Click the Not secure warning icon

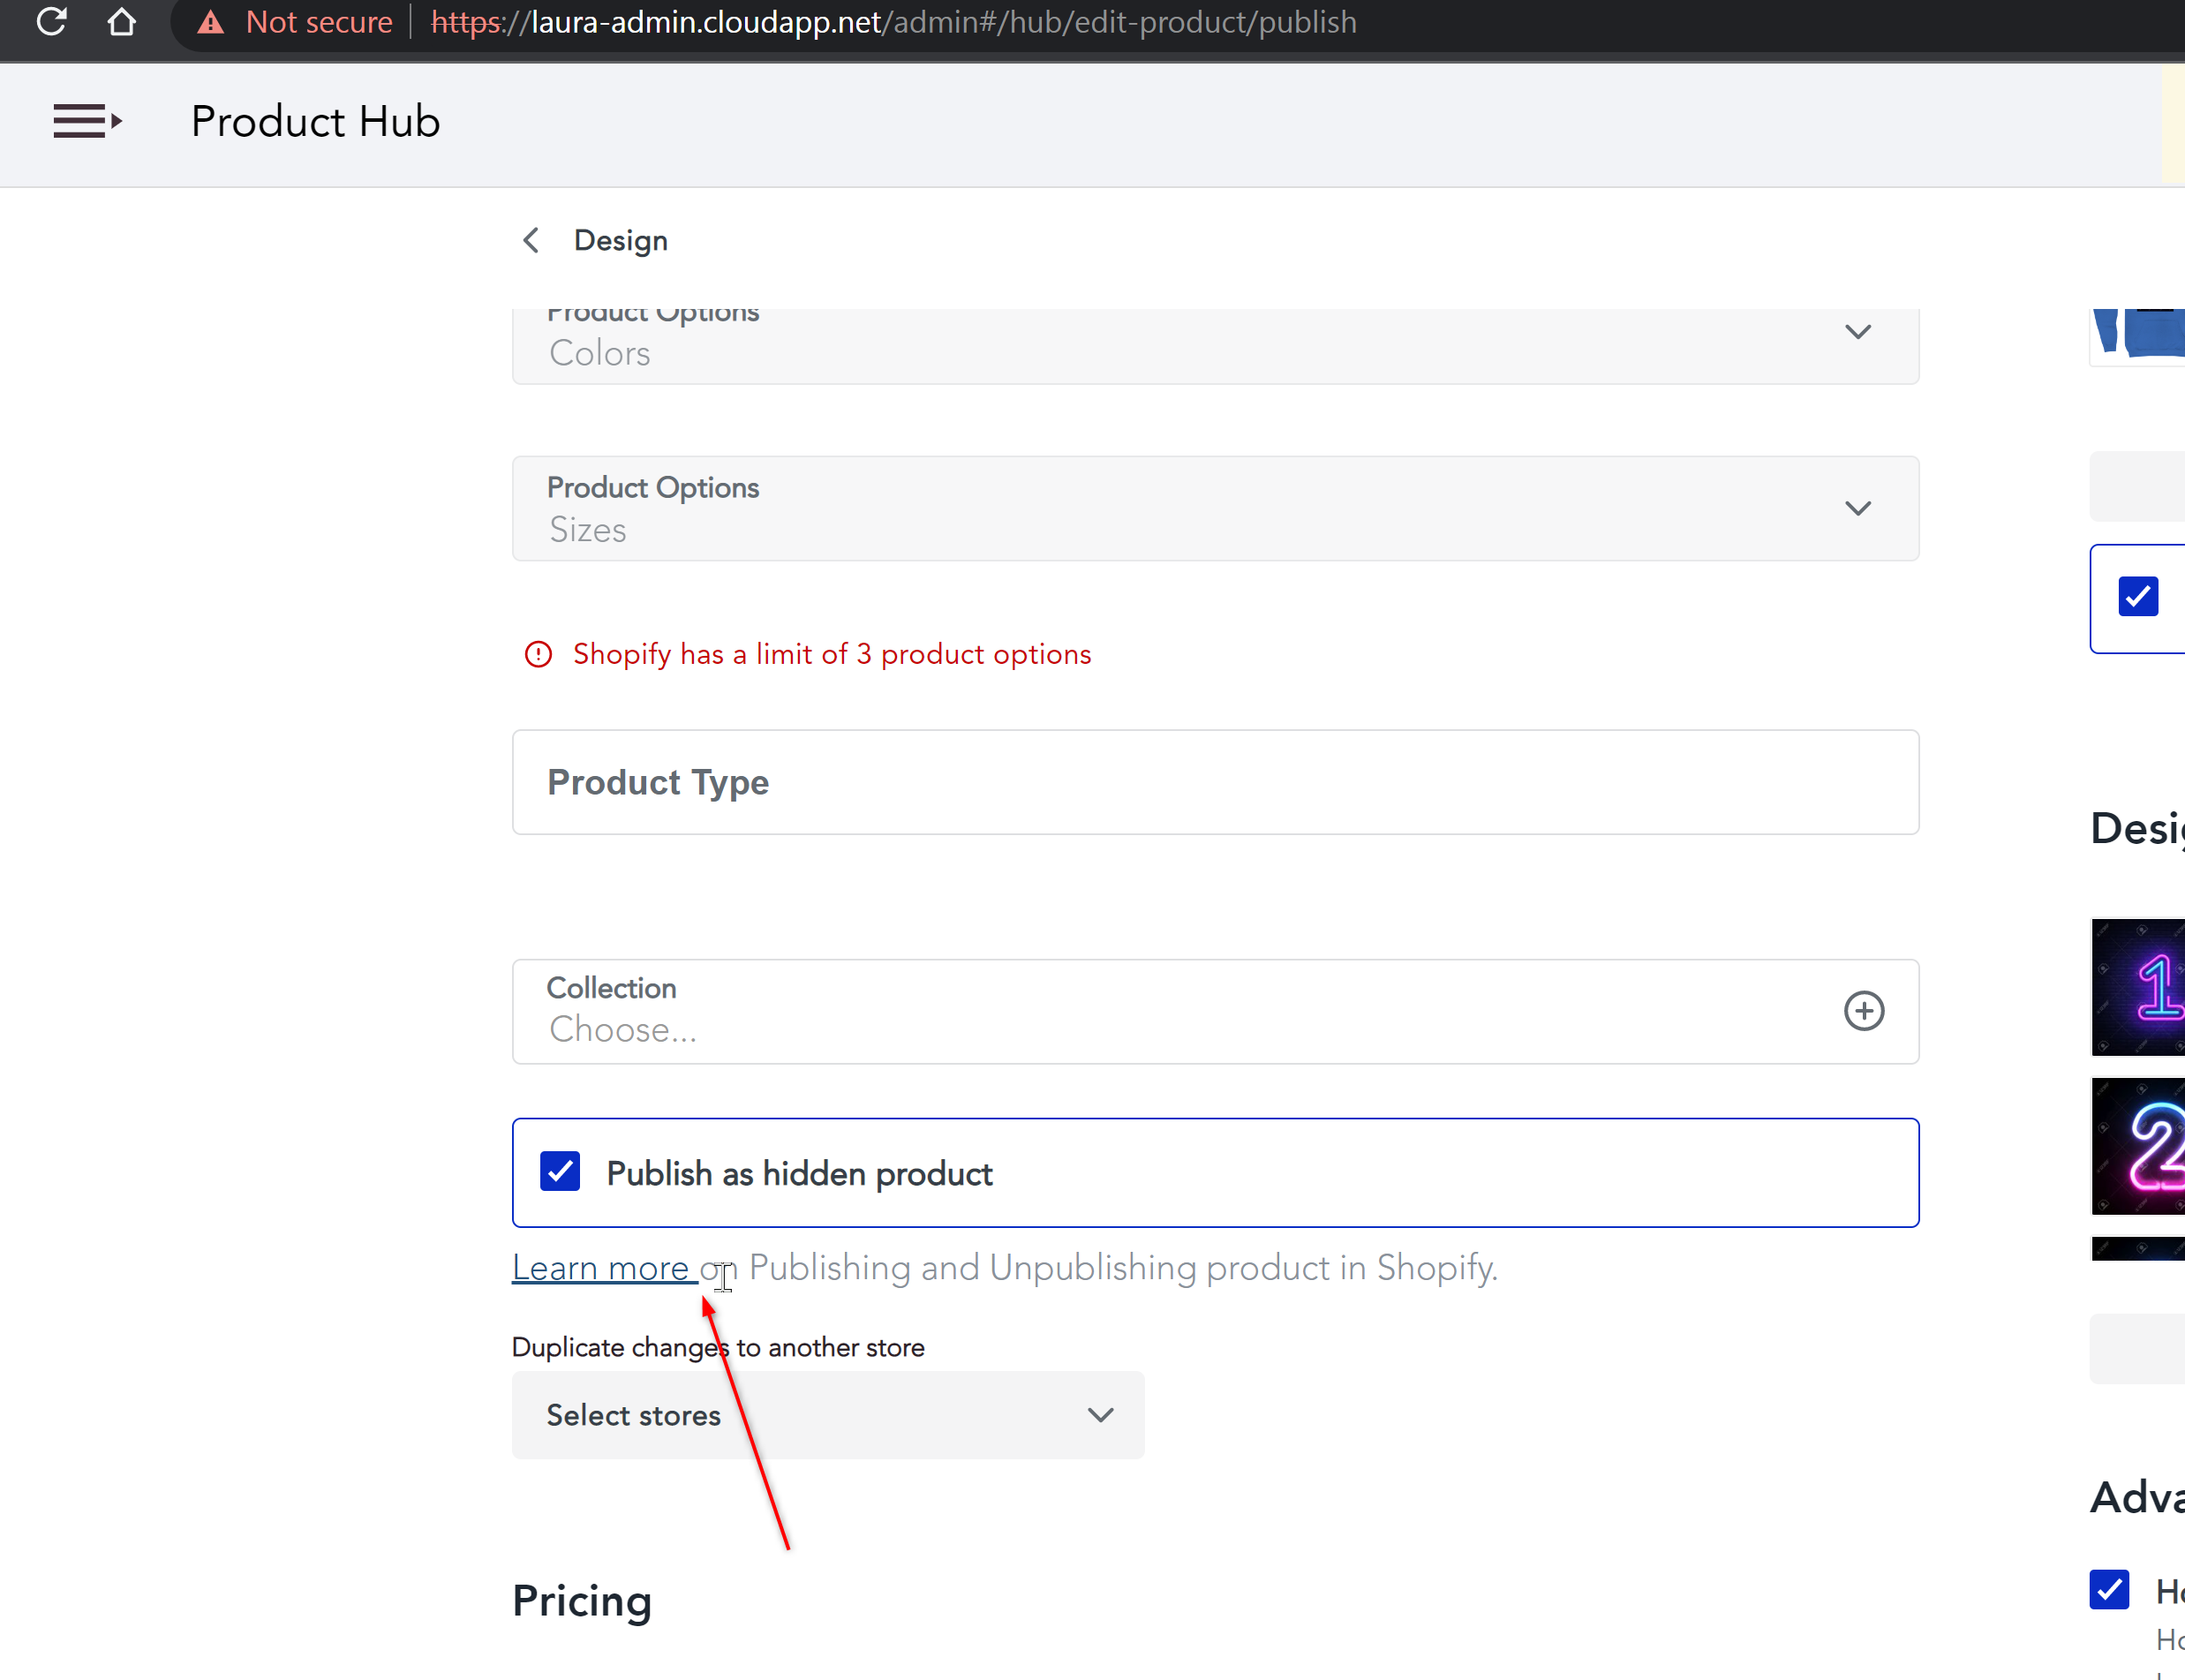point(210,22)
